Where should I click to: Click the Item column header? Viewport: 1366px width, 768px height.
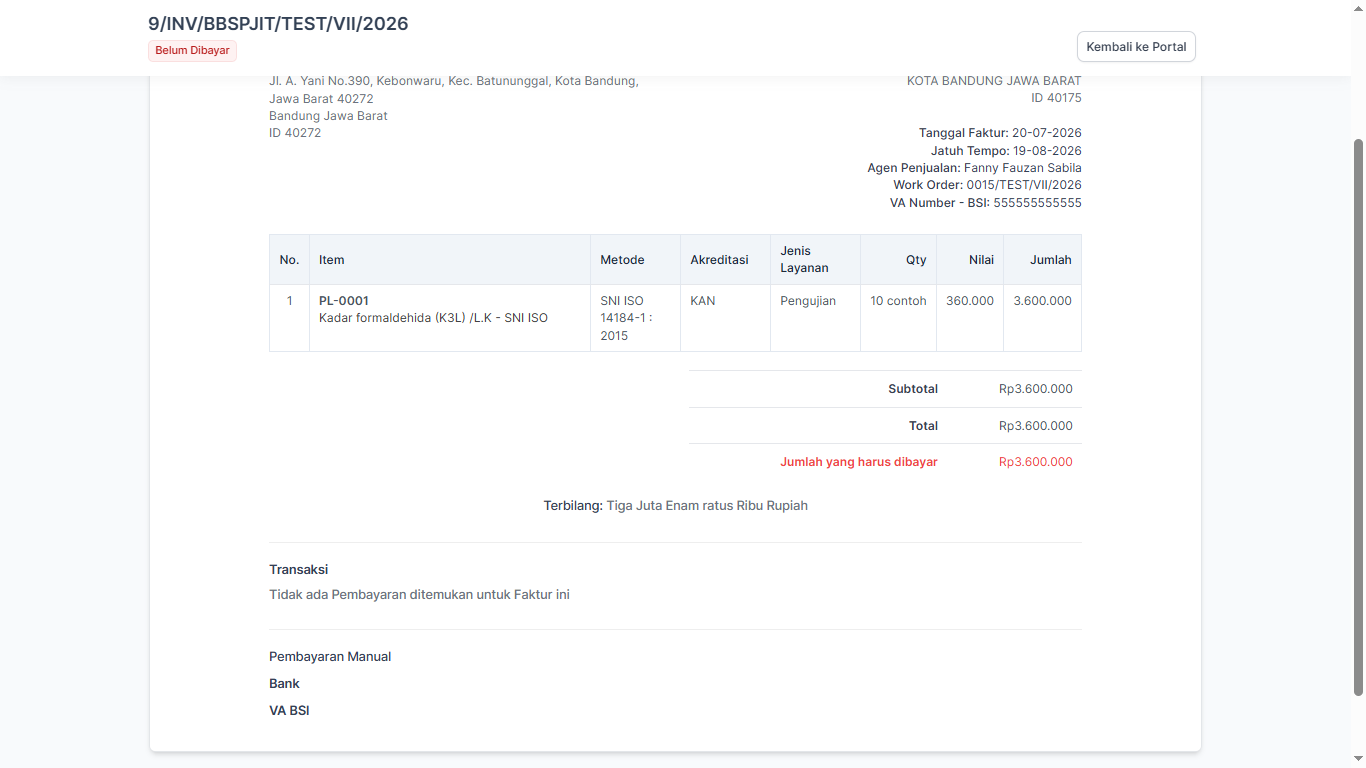click(332, 260)
